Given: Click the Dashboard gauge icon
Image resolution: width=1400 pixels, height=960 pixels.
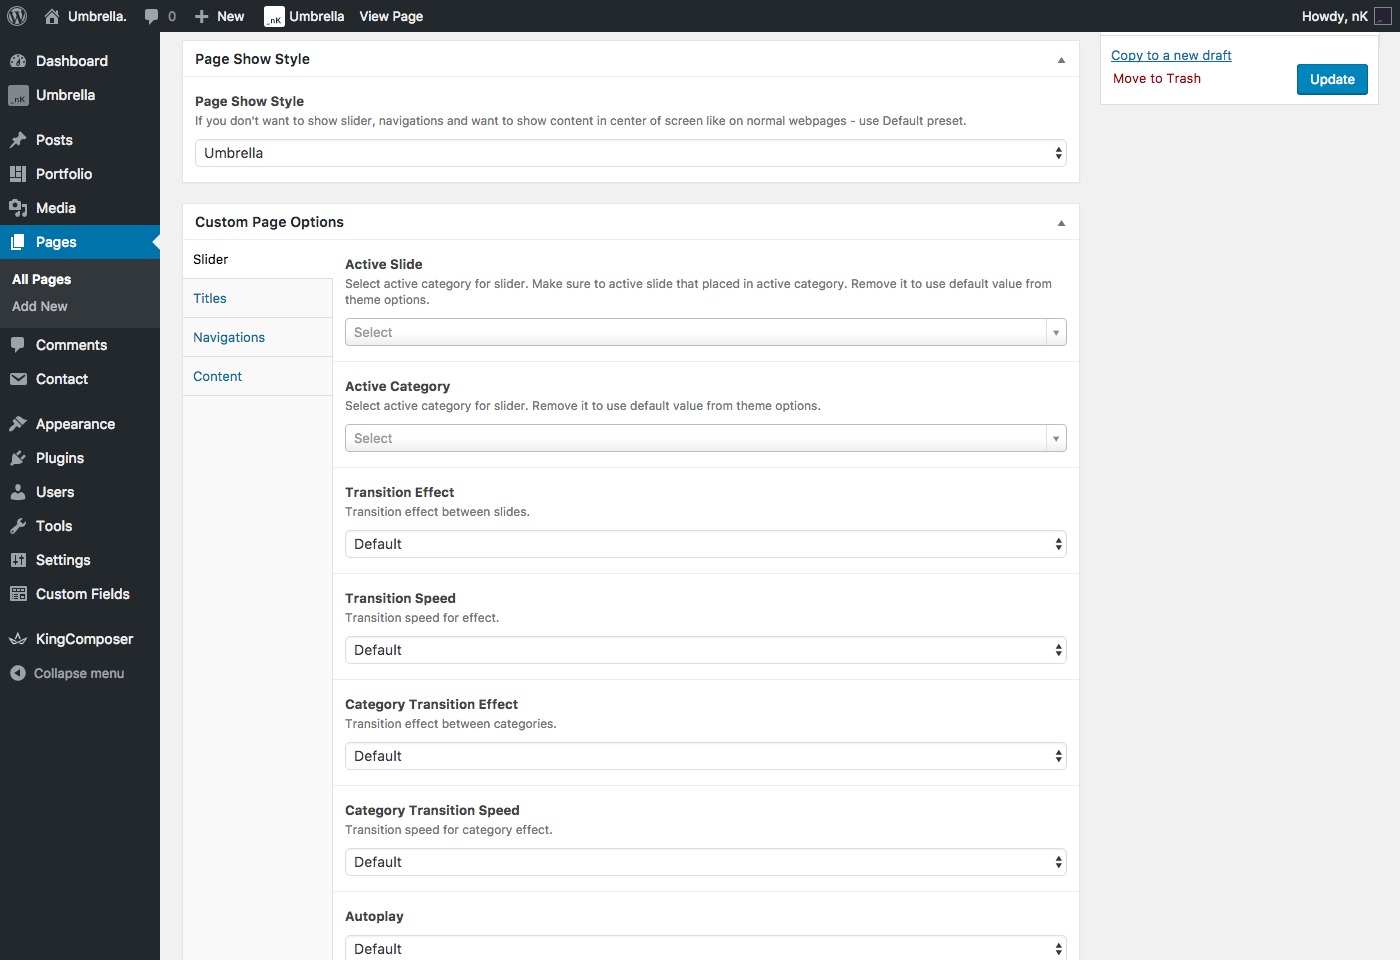Looking at the screenshot, I should coord(18,61).
